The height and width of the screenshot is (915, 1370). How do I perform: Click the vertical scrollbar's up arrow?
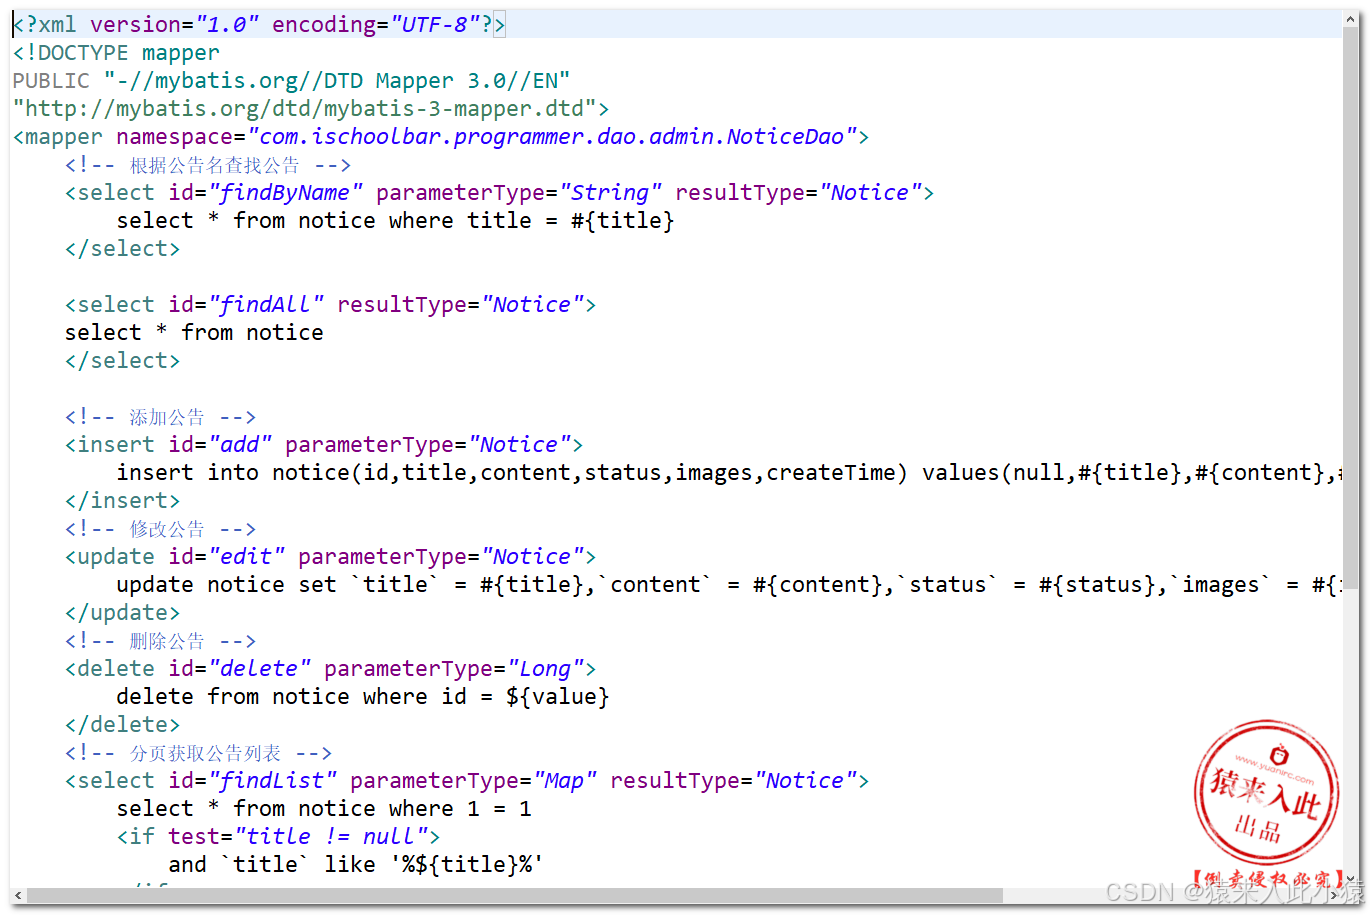[x=1353, y=19]
